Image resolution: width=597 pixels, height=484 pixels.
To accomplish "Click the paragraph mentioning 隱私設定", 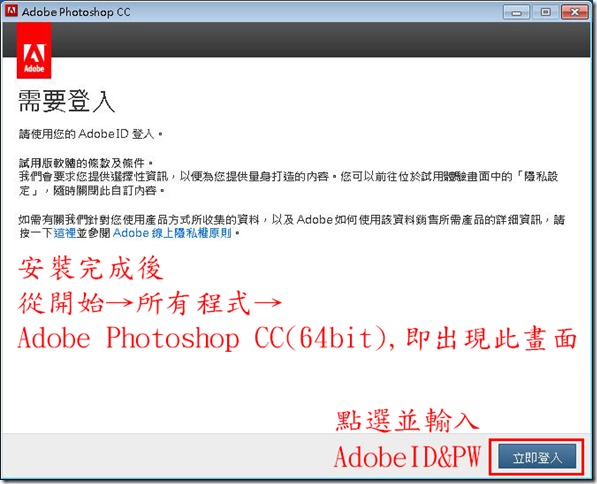I will [x=288, y=183].
